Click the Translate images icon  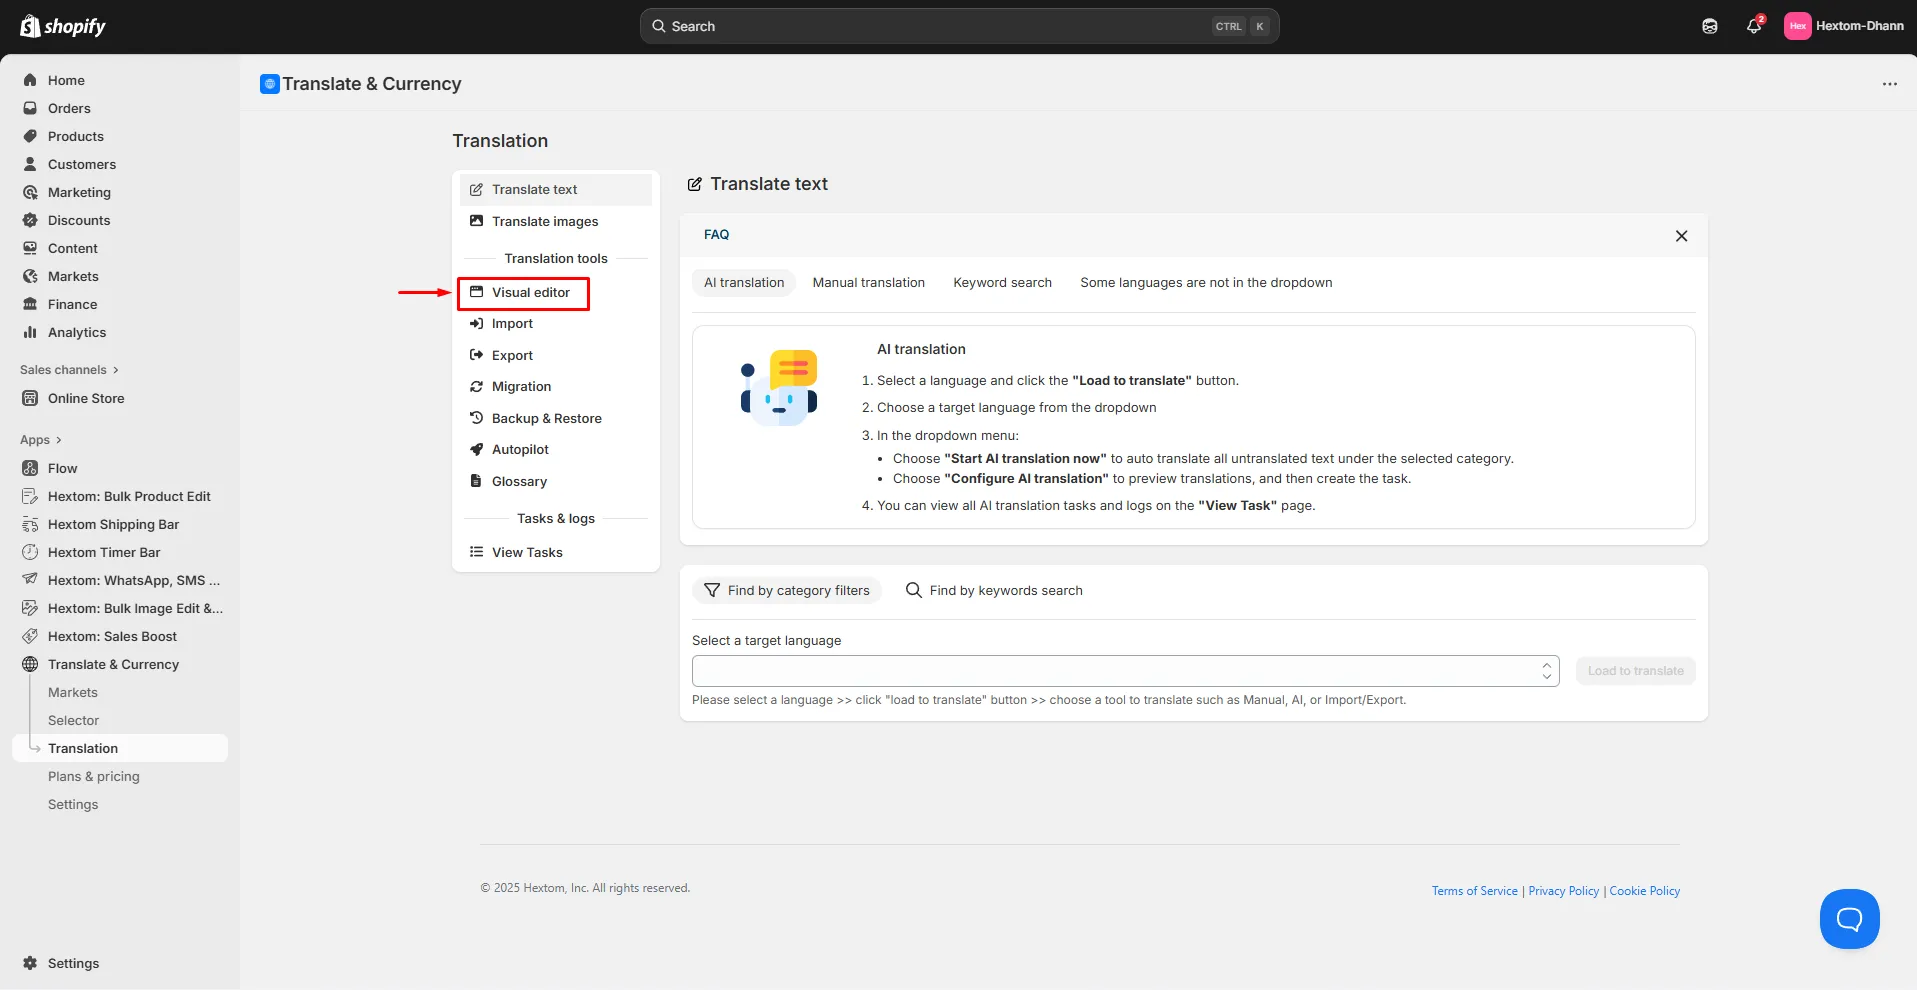477,221
